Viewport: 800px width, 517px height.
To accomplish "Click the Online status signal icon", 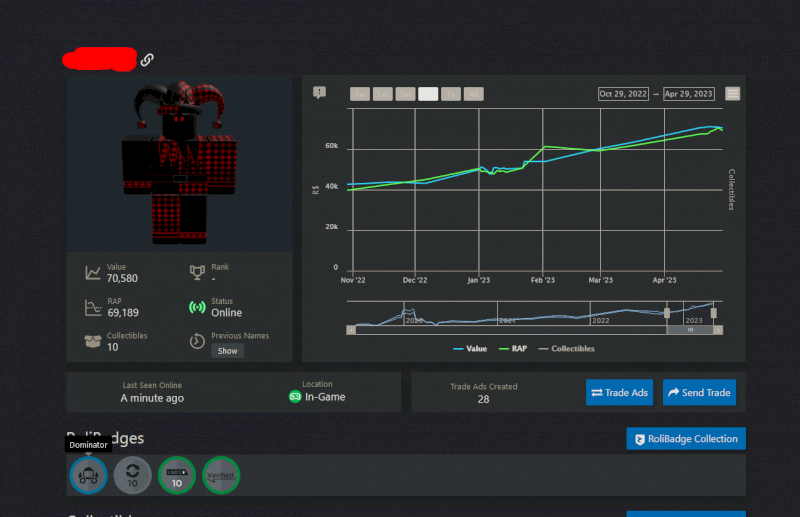I will pos(197,307).
